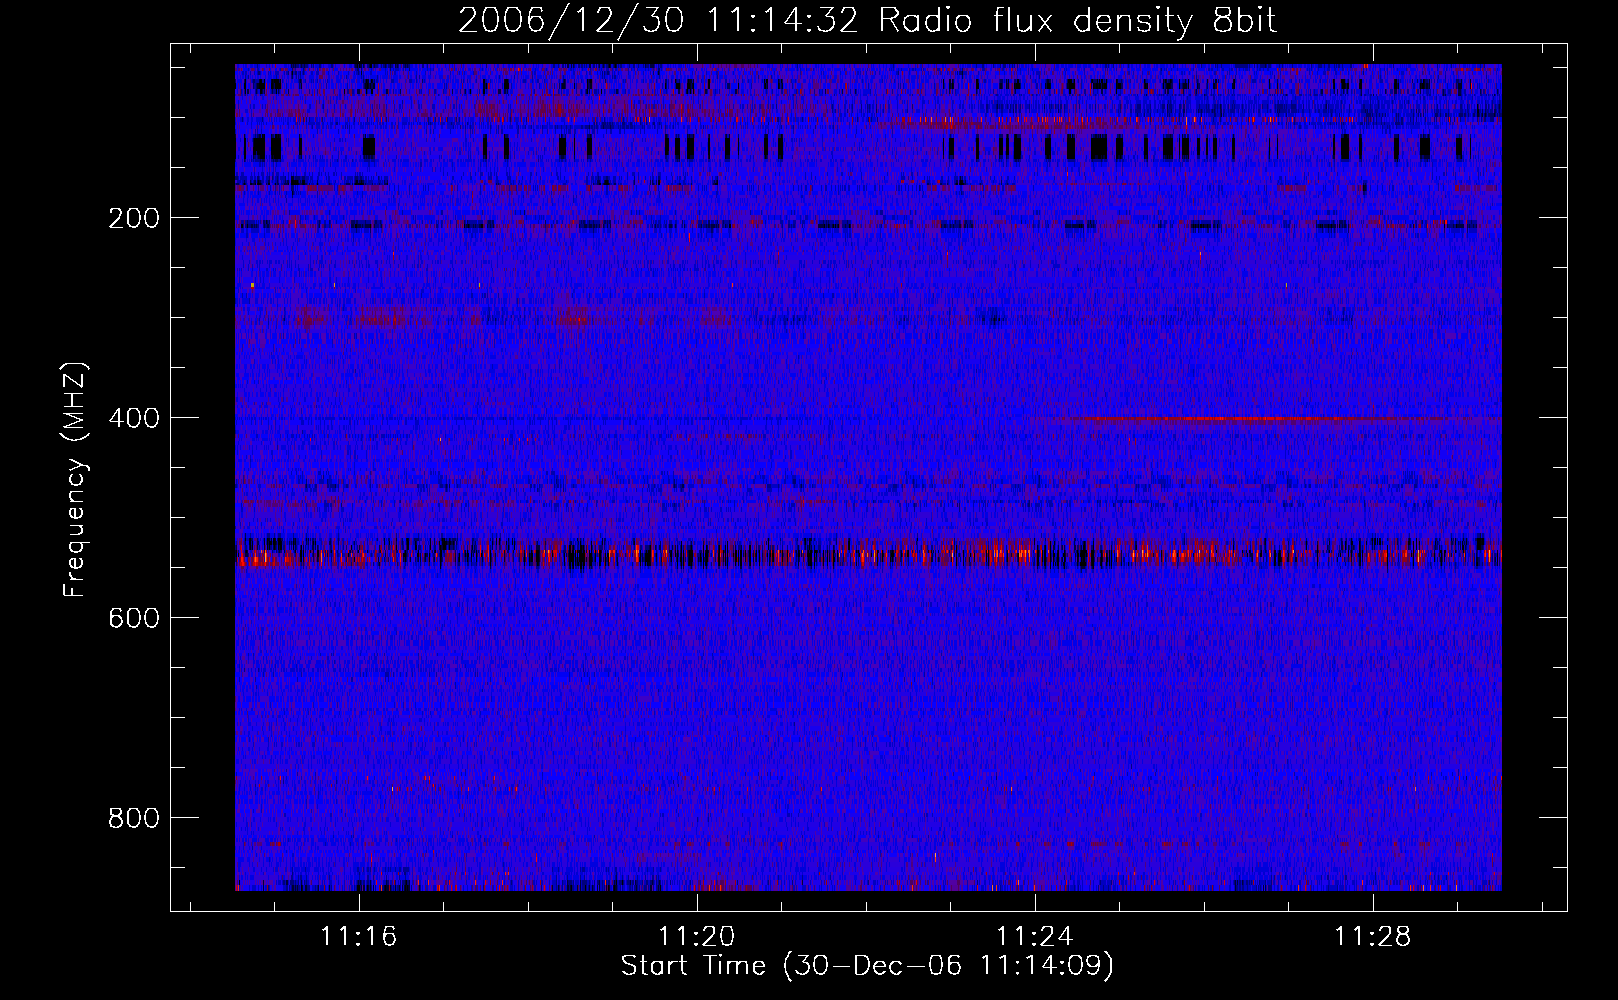The width and height of the screenshot is (1618, 1000).
Task: Click the 800 frequency tick label
Action: (x=134, y=818)
